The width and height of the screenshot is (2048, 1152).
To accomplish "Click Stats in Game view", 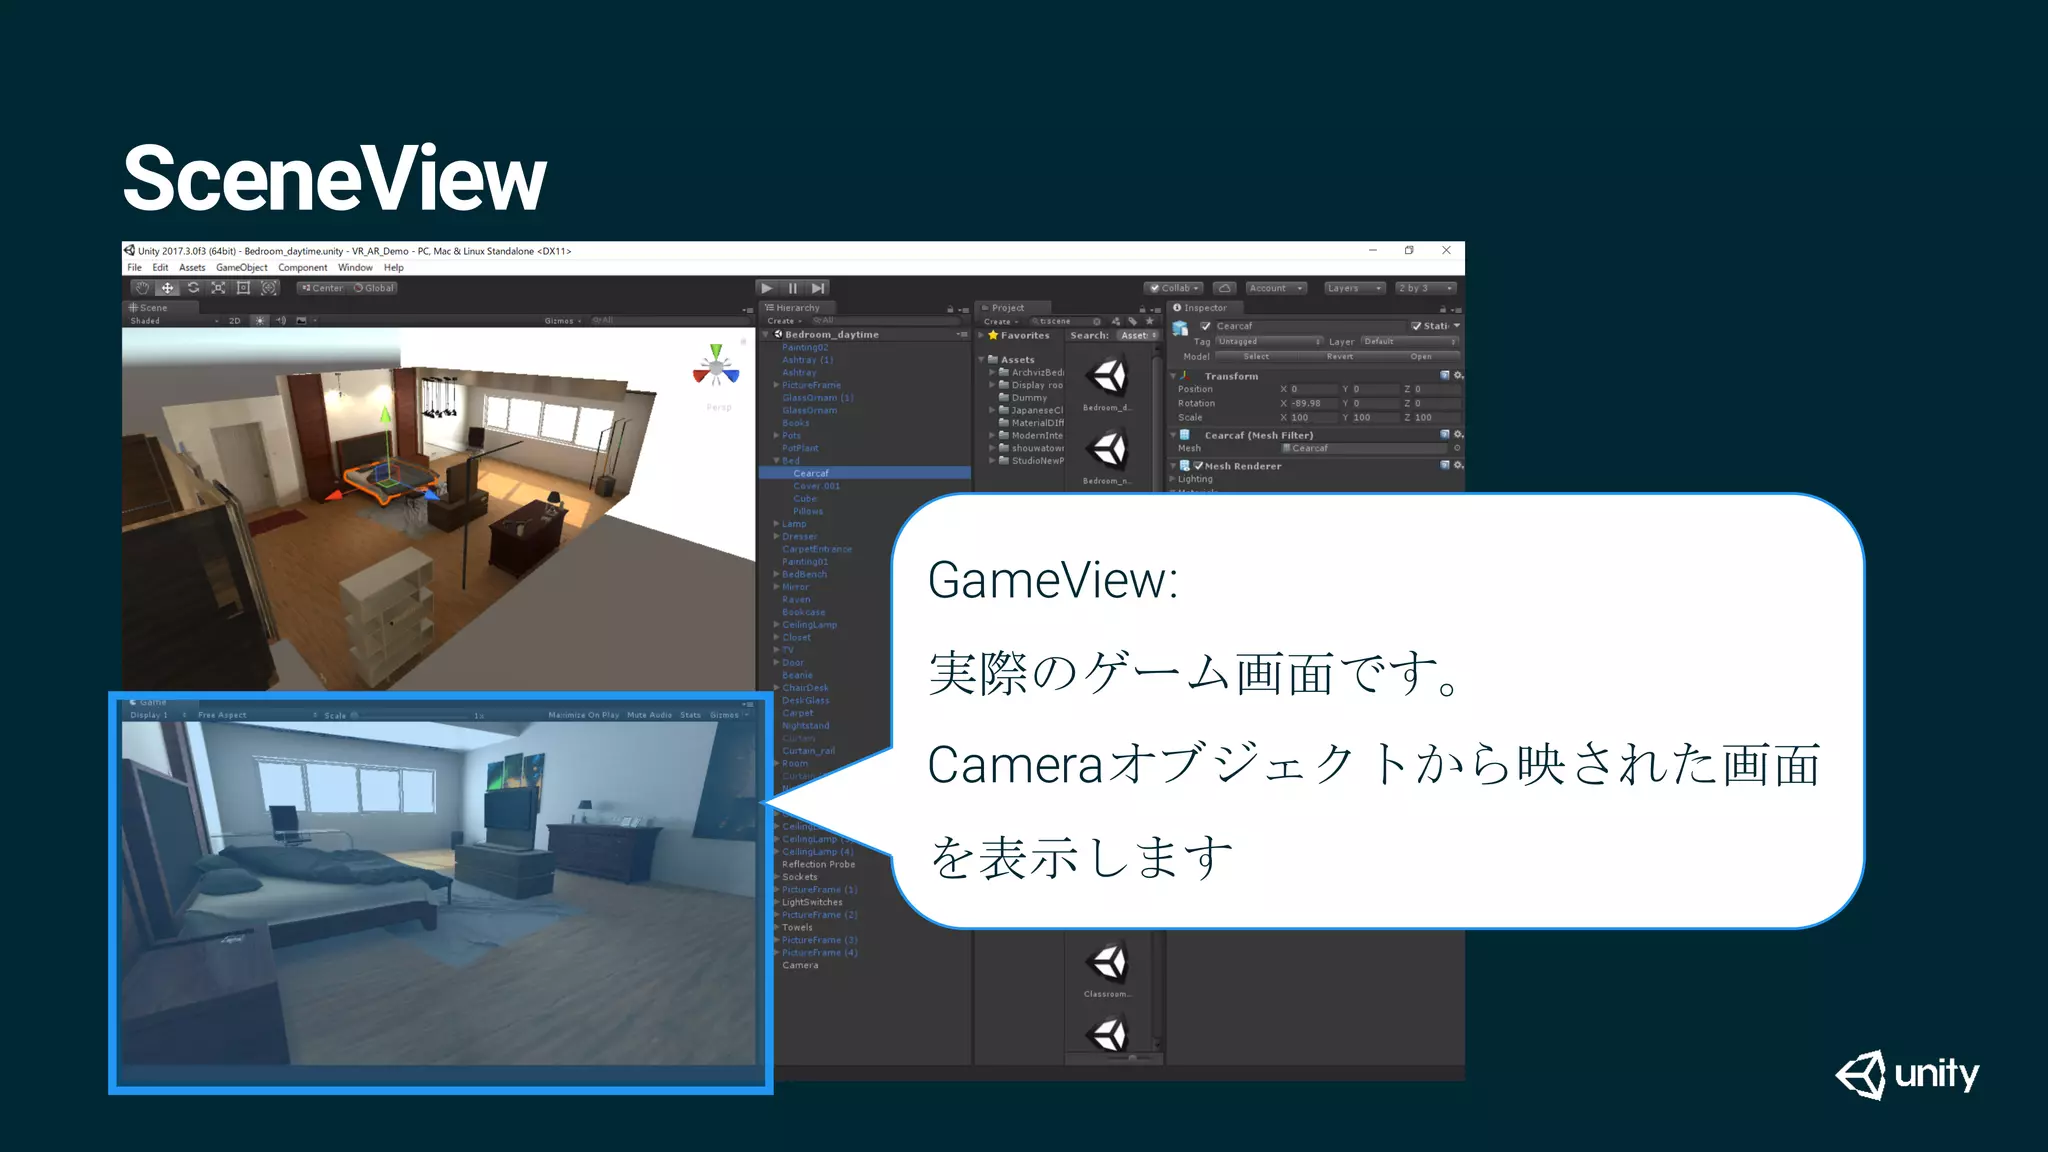I will click(691, 715).
